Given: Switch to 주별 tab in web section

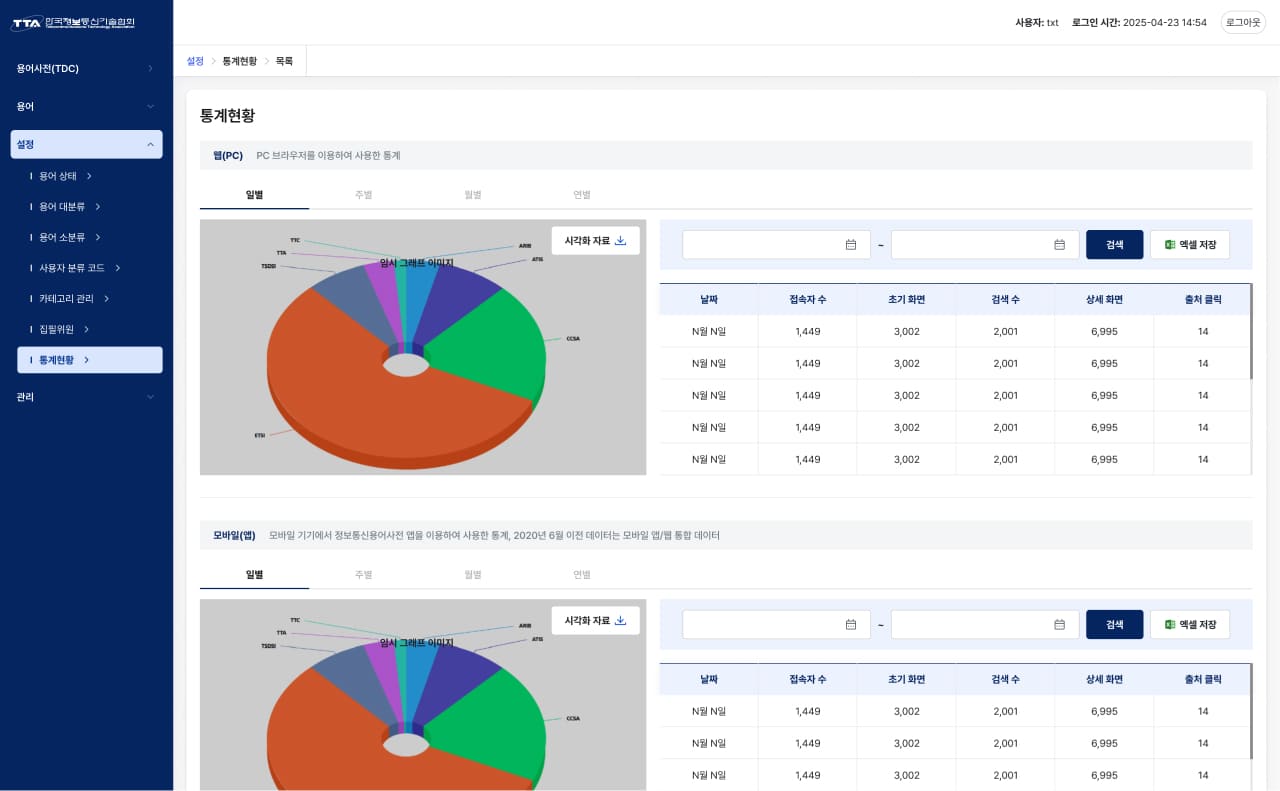Looking at the screenshot, I should tap(363, 195).
